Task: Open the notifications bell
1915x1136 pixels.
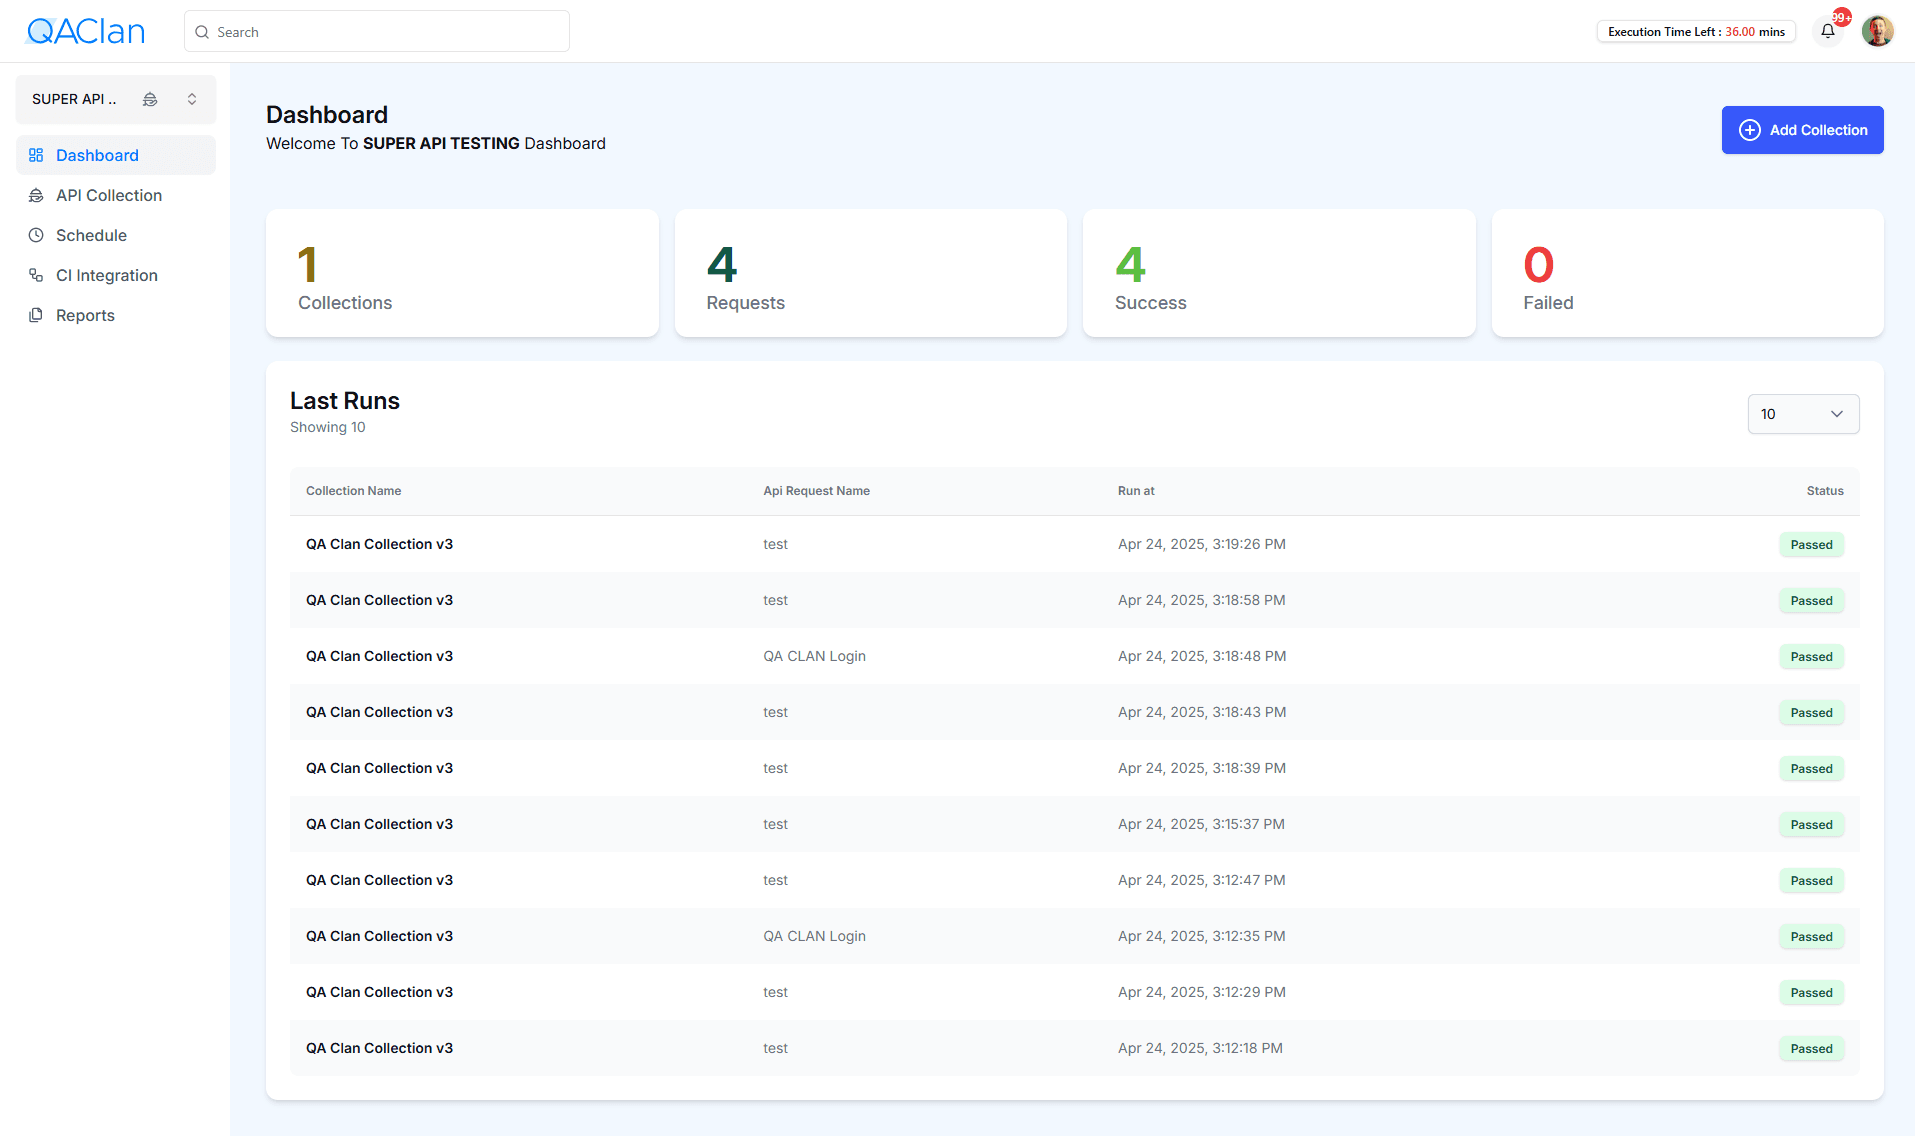Action: click(1827, 31)
